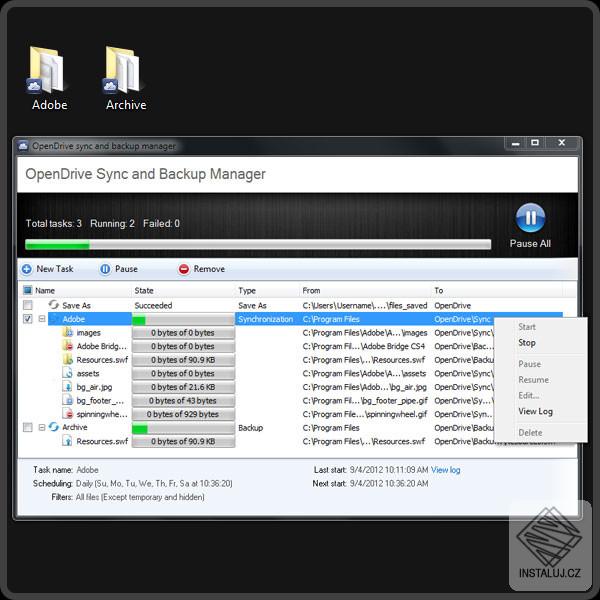Sort by the Name column header
Screen dimensions: 600x600
[45, 290]
